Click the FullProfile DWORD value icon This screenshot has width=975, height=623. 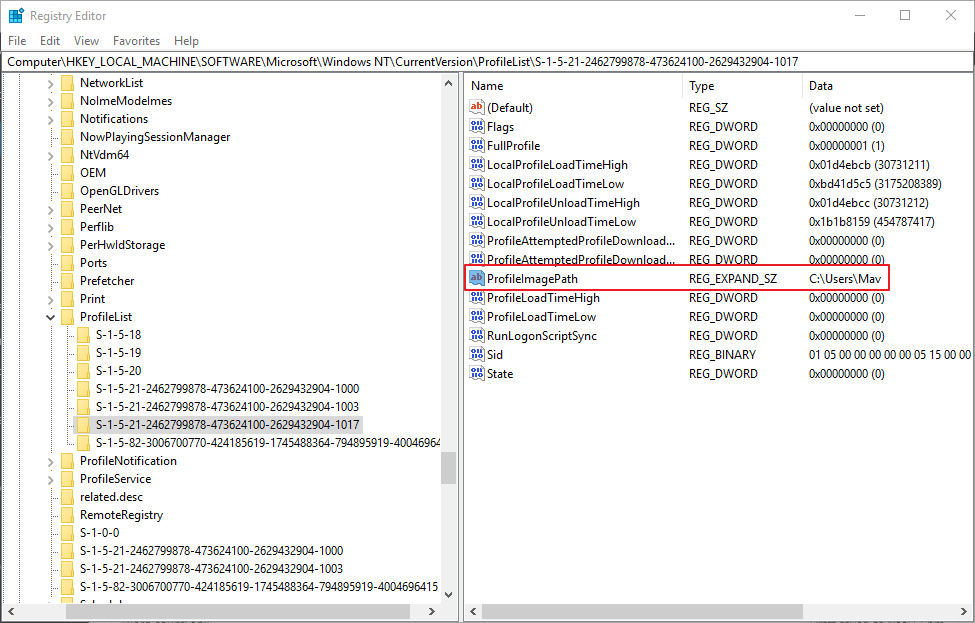(x=477, y=145)
